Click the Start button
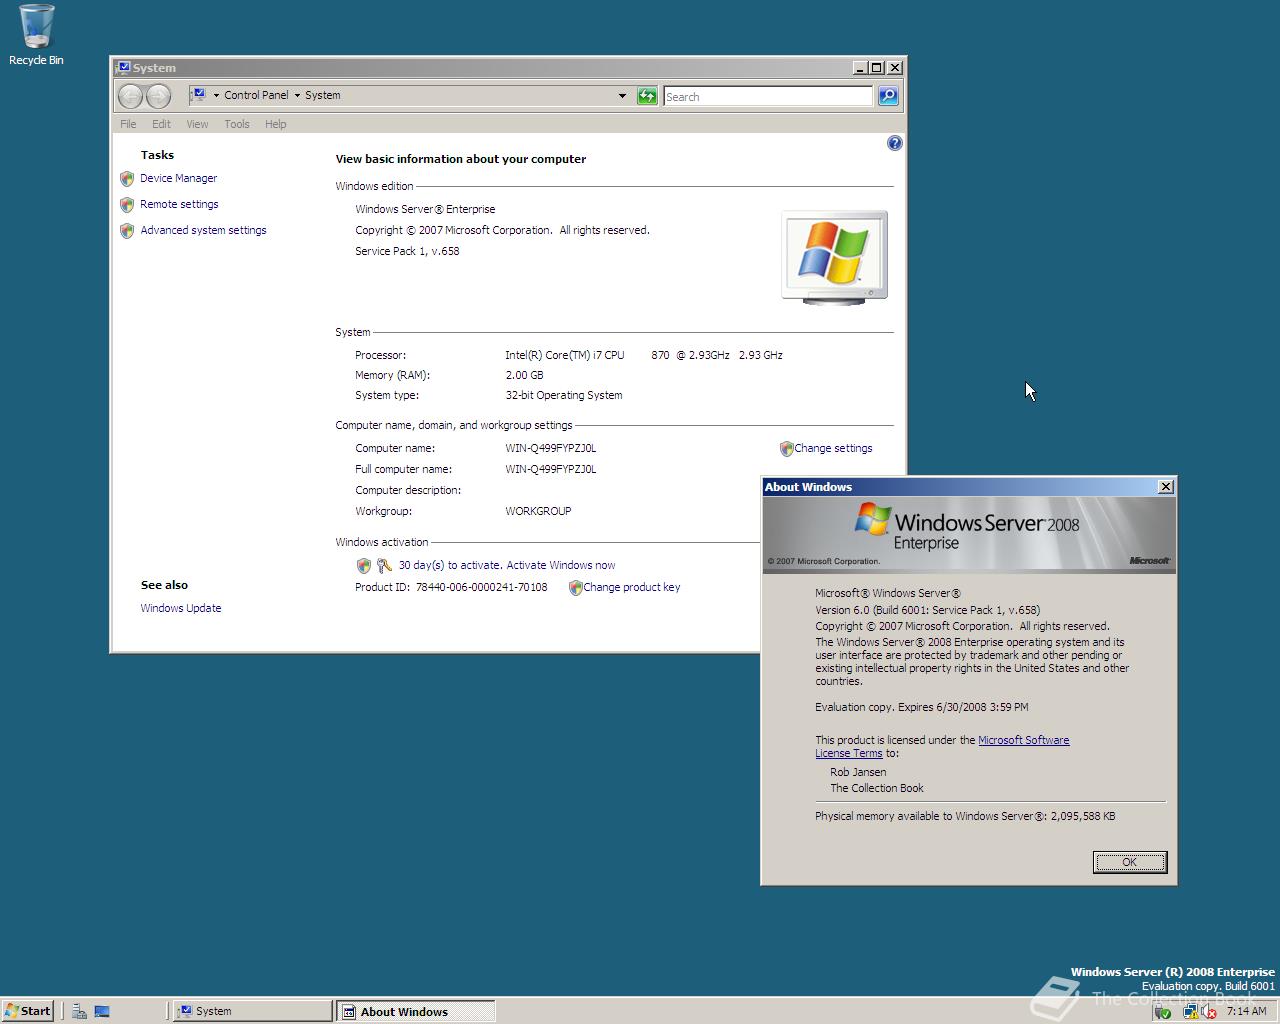 pos(27,1011)
